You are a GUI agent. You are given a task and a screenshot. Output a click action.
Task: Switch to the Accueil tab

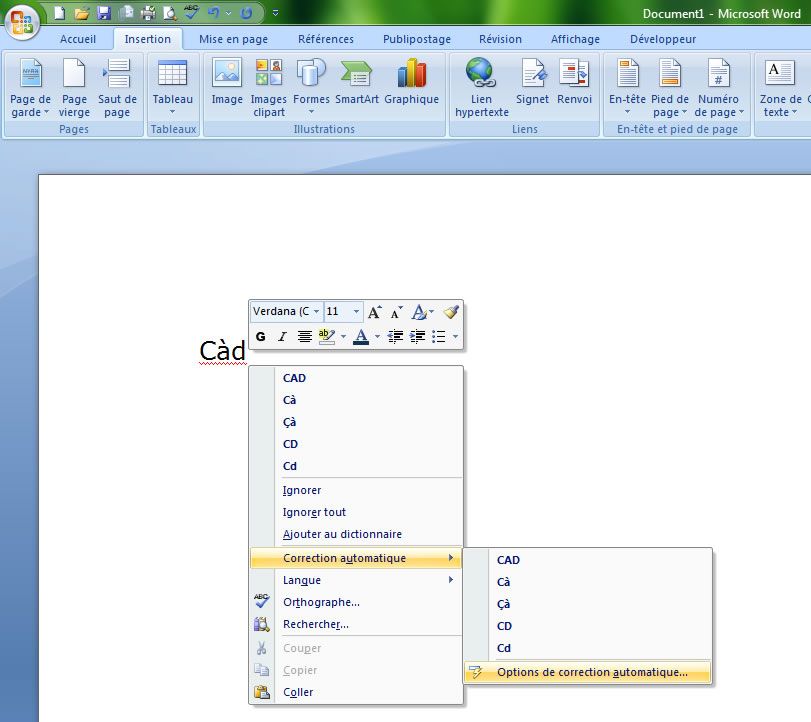pos(78,39)
